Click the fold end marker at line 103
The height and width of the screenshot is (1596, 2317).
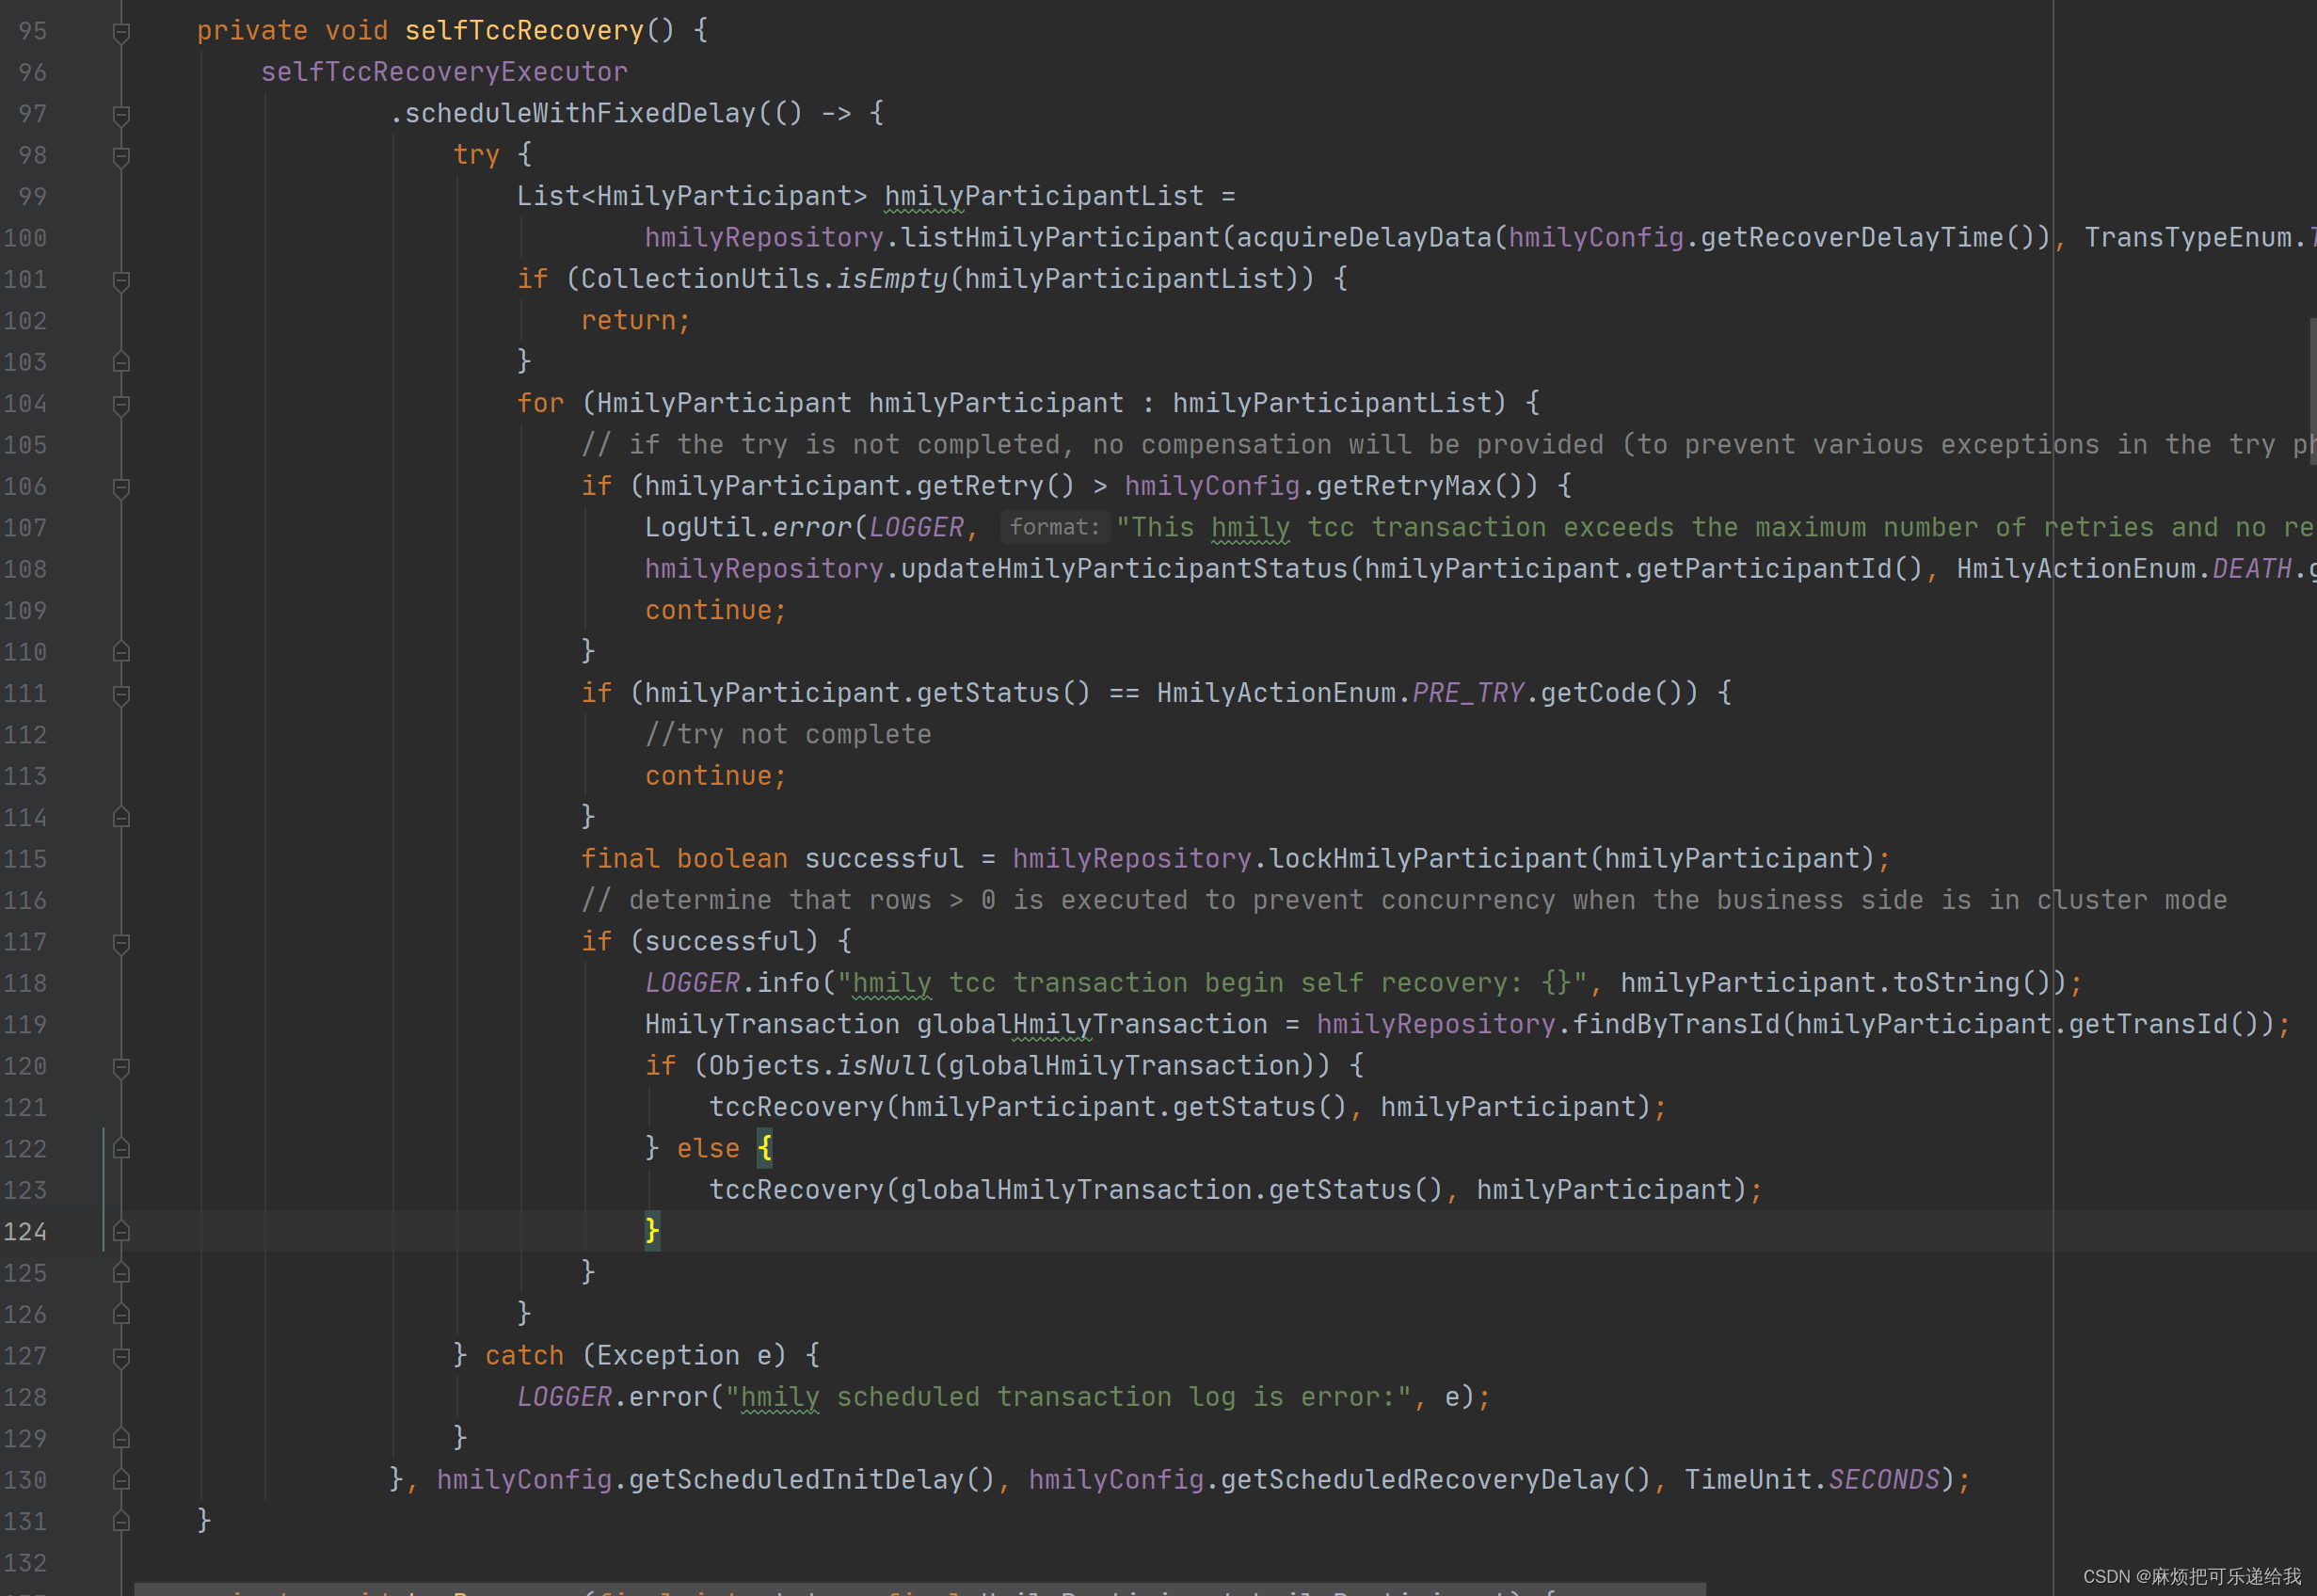121,362
